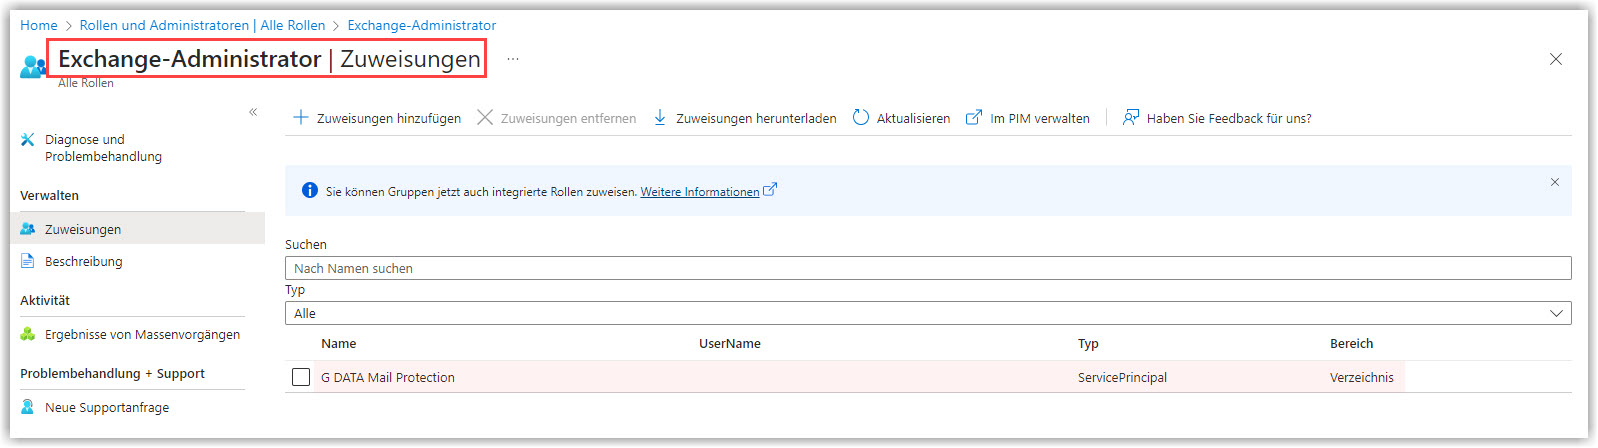The width and height of the screenshot is (1598, 448).
Task: Click the Verzeichnis scope cell
Action: [1361, 377]
